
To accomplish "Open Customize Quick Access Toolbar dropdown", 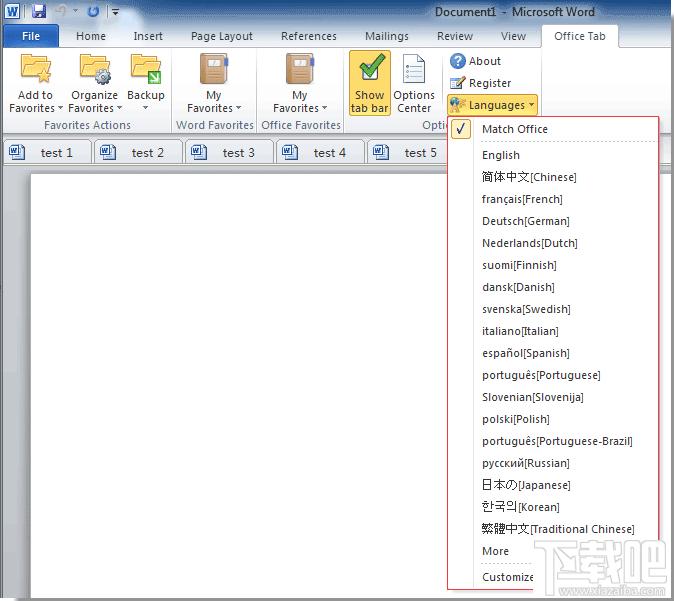I will 115,12.
